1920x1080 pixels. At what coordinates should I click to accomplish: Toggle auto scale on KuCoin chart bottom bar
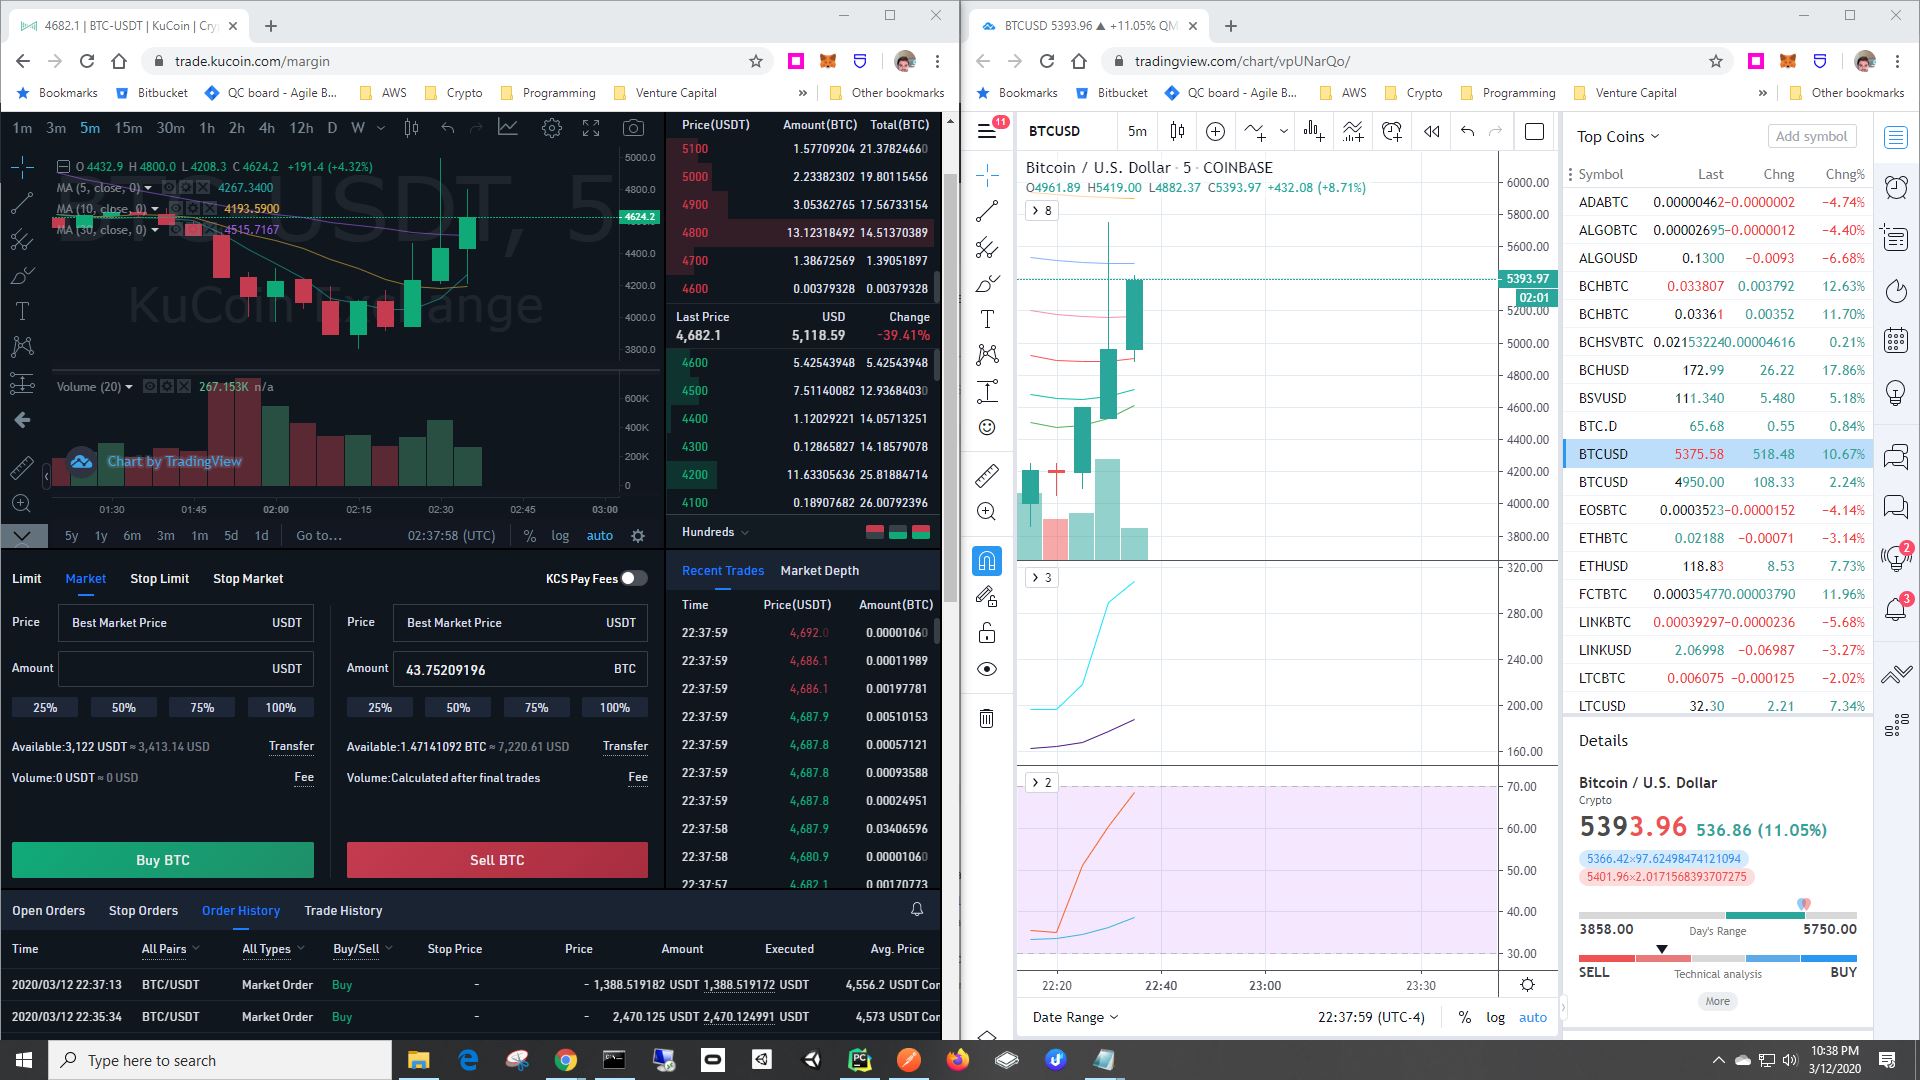600,535
